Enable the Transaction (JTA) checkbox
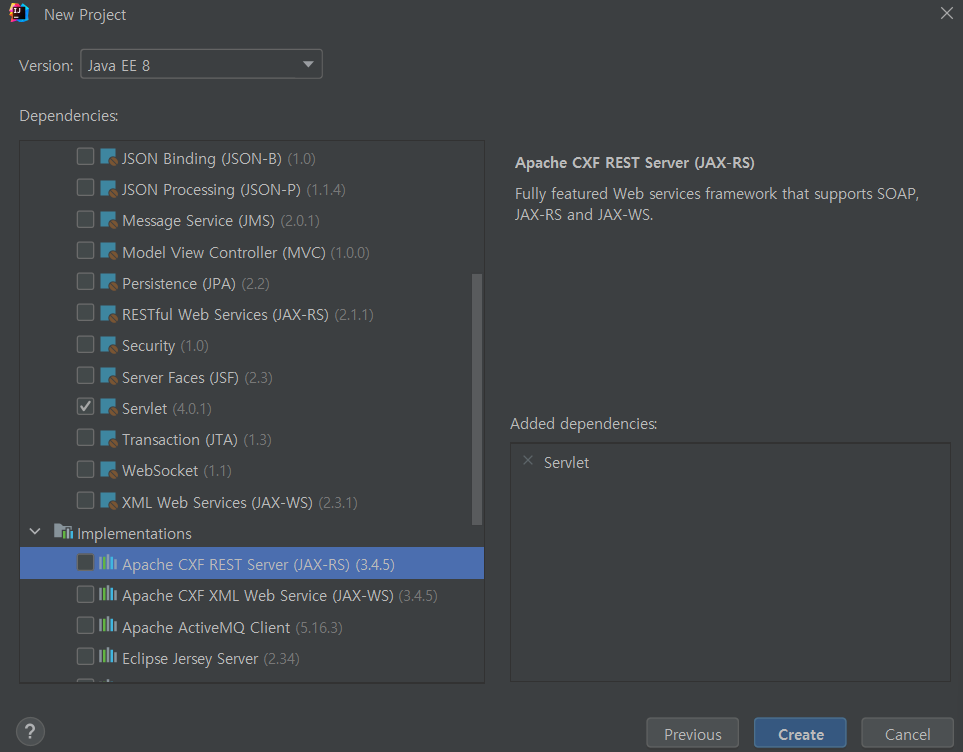The width and height of the screenshot is (963, 752). pos(85,437)
